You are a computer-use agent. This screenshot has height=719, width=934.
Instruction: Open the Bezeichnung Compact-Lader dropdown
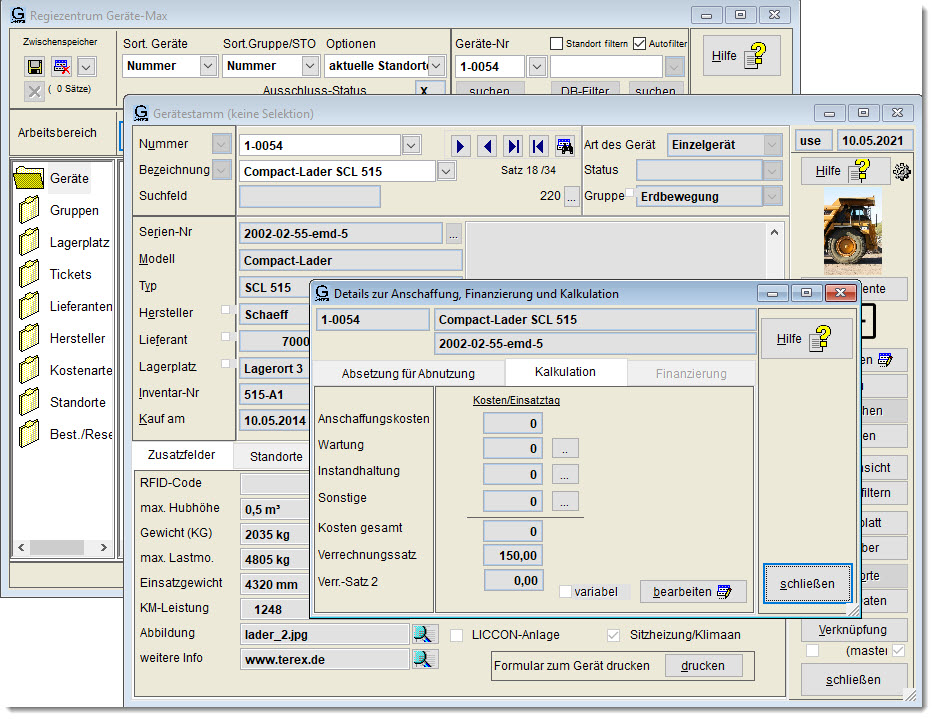[x=446, y=171]
